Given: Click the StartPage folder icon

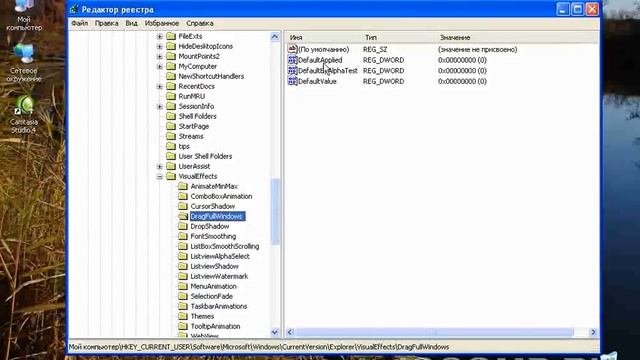Looking at the screenshot, I should pyautogui.click(x=171, y=126).
